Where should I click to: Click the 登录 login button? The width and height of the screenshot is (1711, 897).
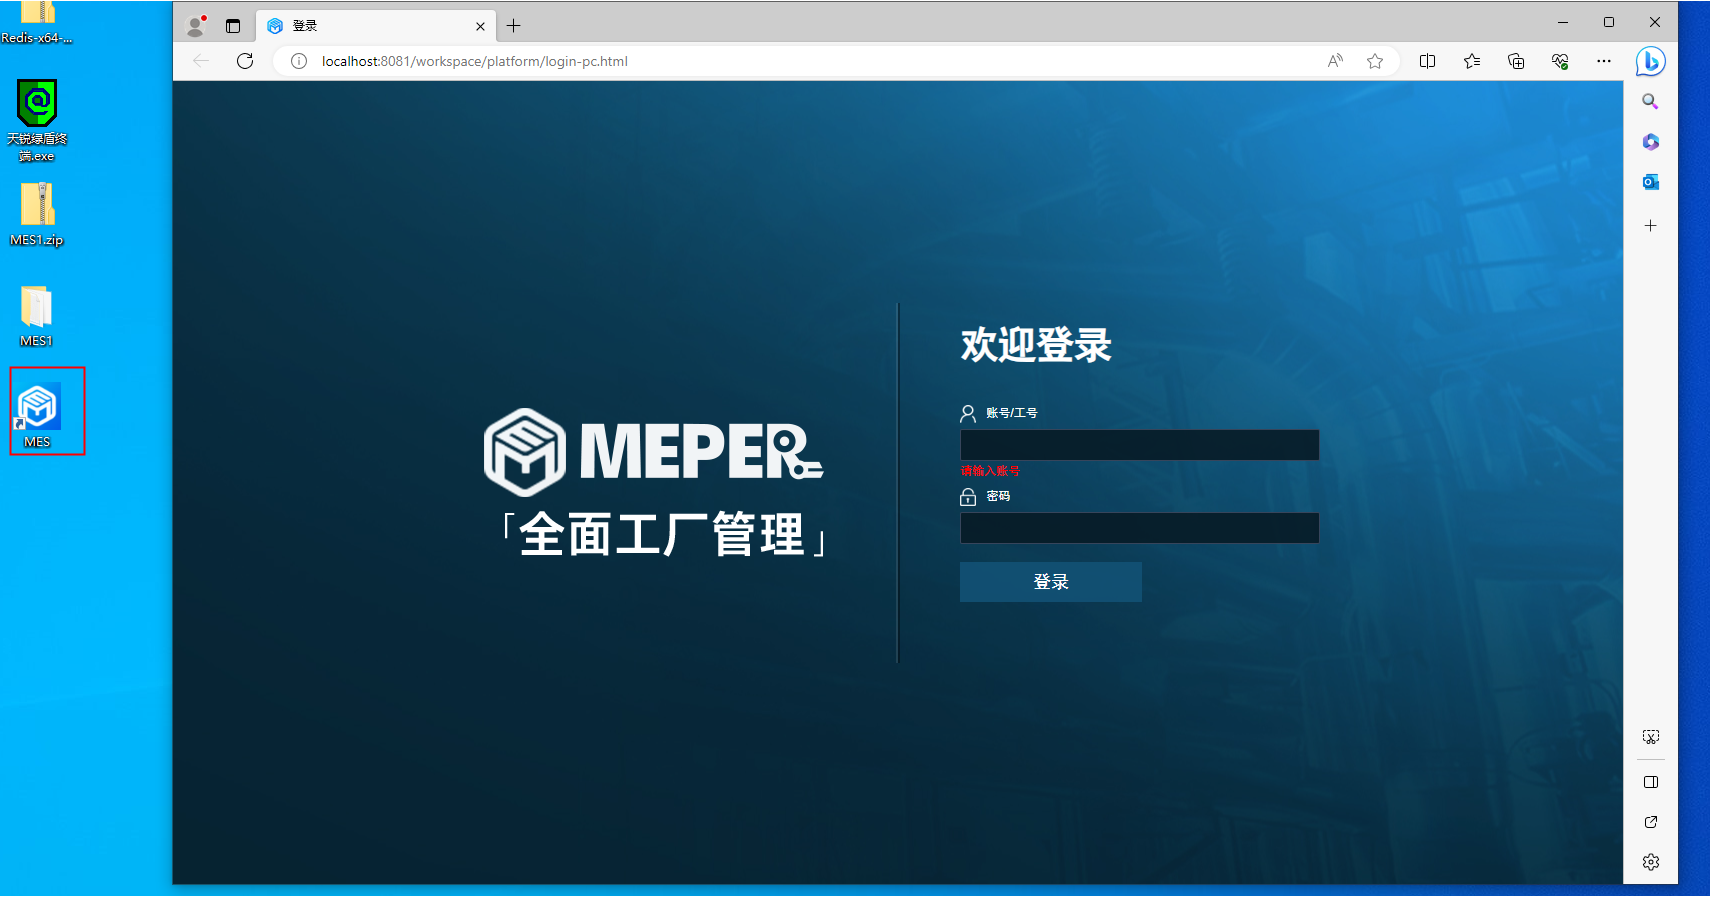(1051, 582)
